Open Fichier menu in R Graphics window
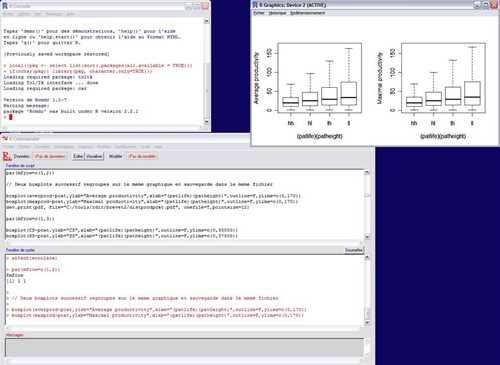Screen dimensions: 500x365 (259, 13)
